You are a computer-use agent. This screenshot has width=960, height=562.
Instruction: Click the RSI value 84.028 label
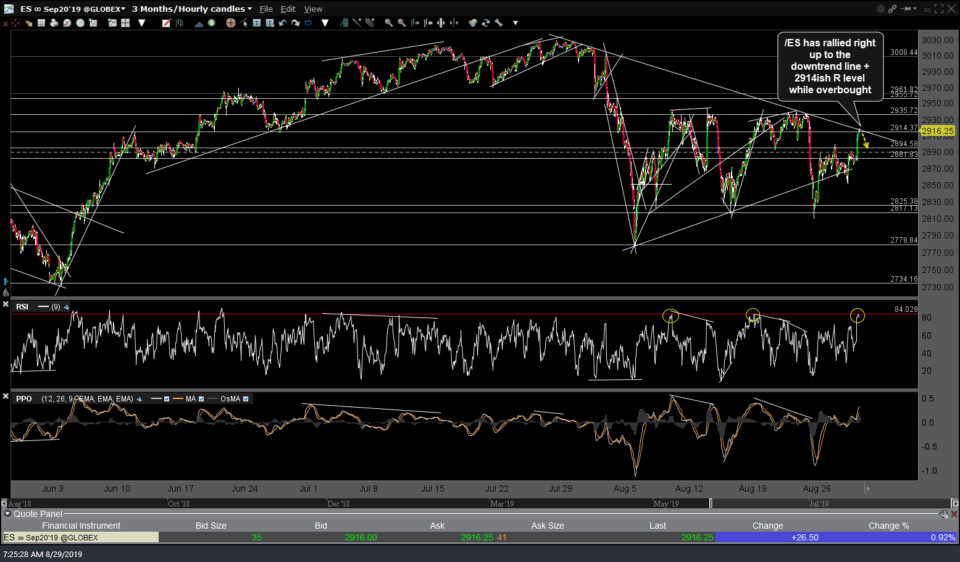tap(906, 309)
